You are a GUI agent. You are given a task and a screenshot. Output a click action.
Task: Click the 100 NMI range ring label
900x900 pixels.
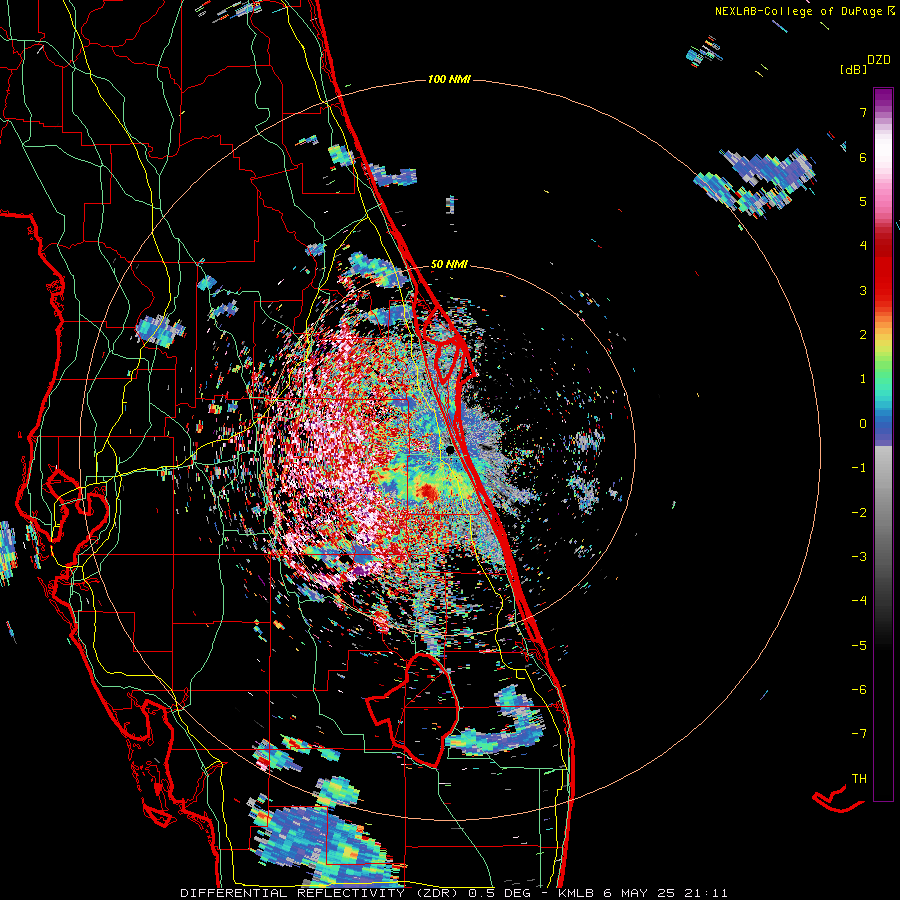click(449, 79)
